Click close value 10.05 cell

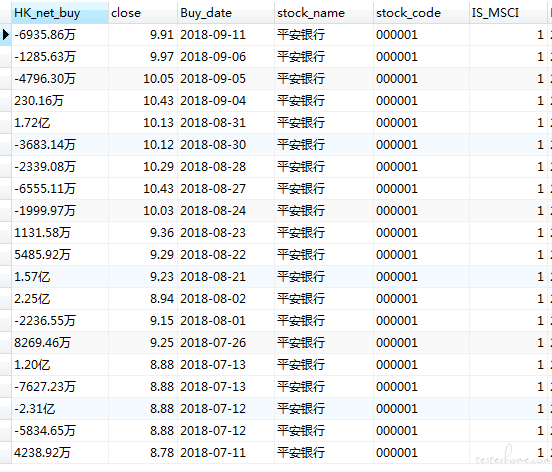point(143,79)
